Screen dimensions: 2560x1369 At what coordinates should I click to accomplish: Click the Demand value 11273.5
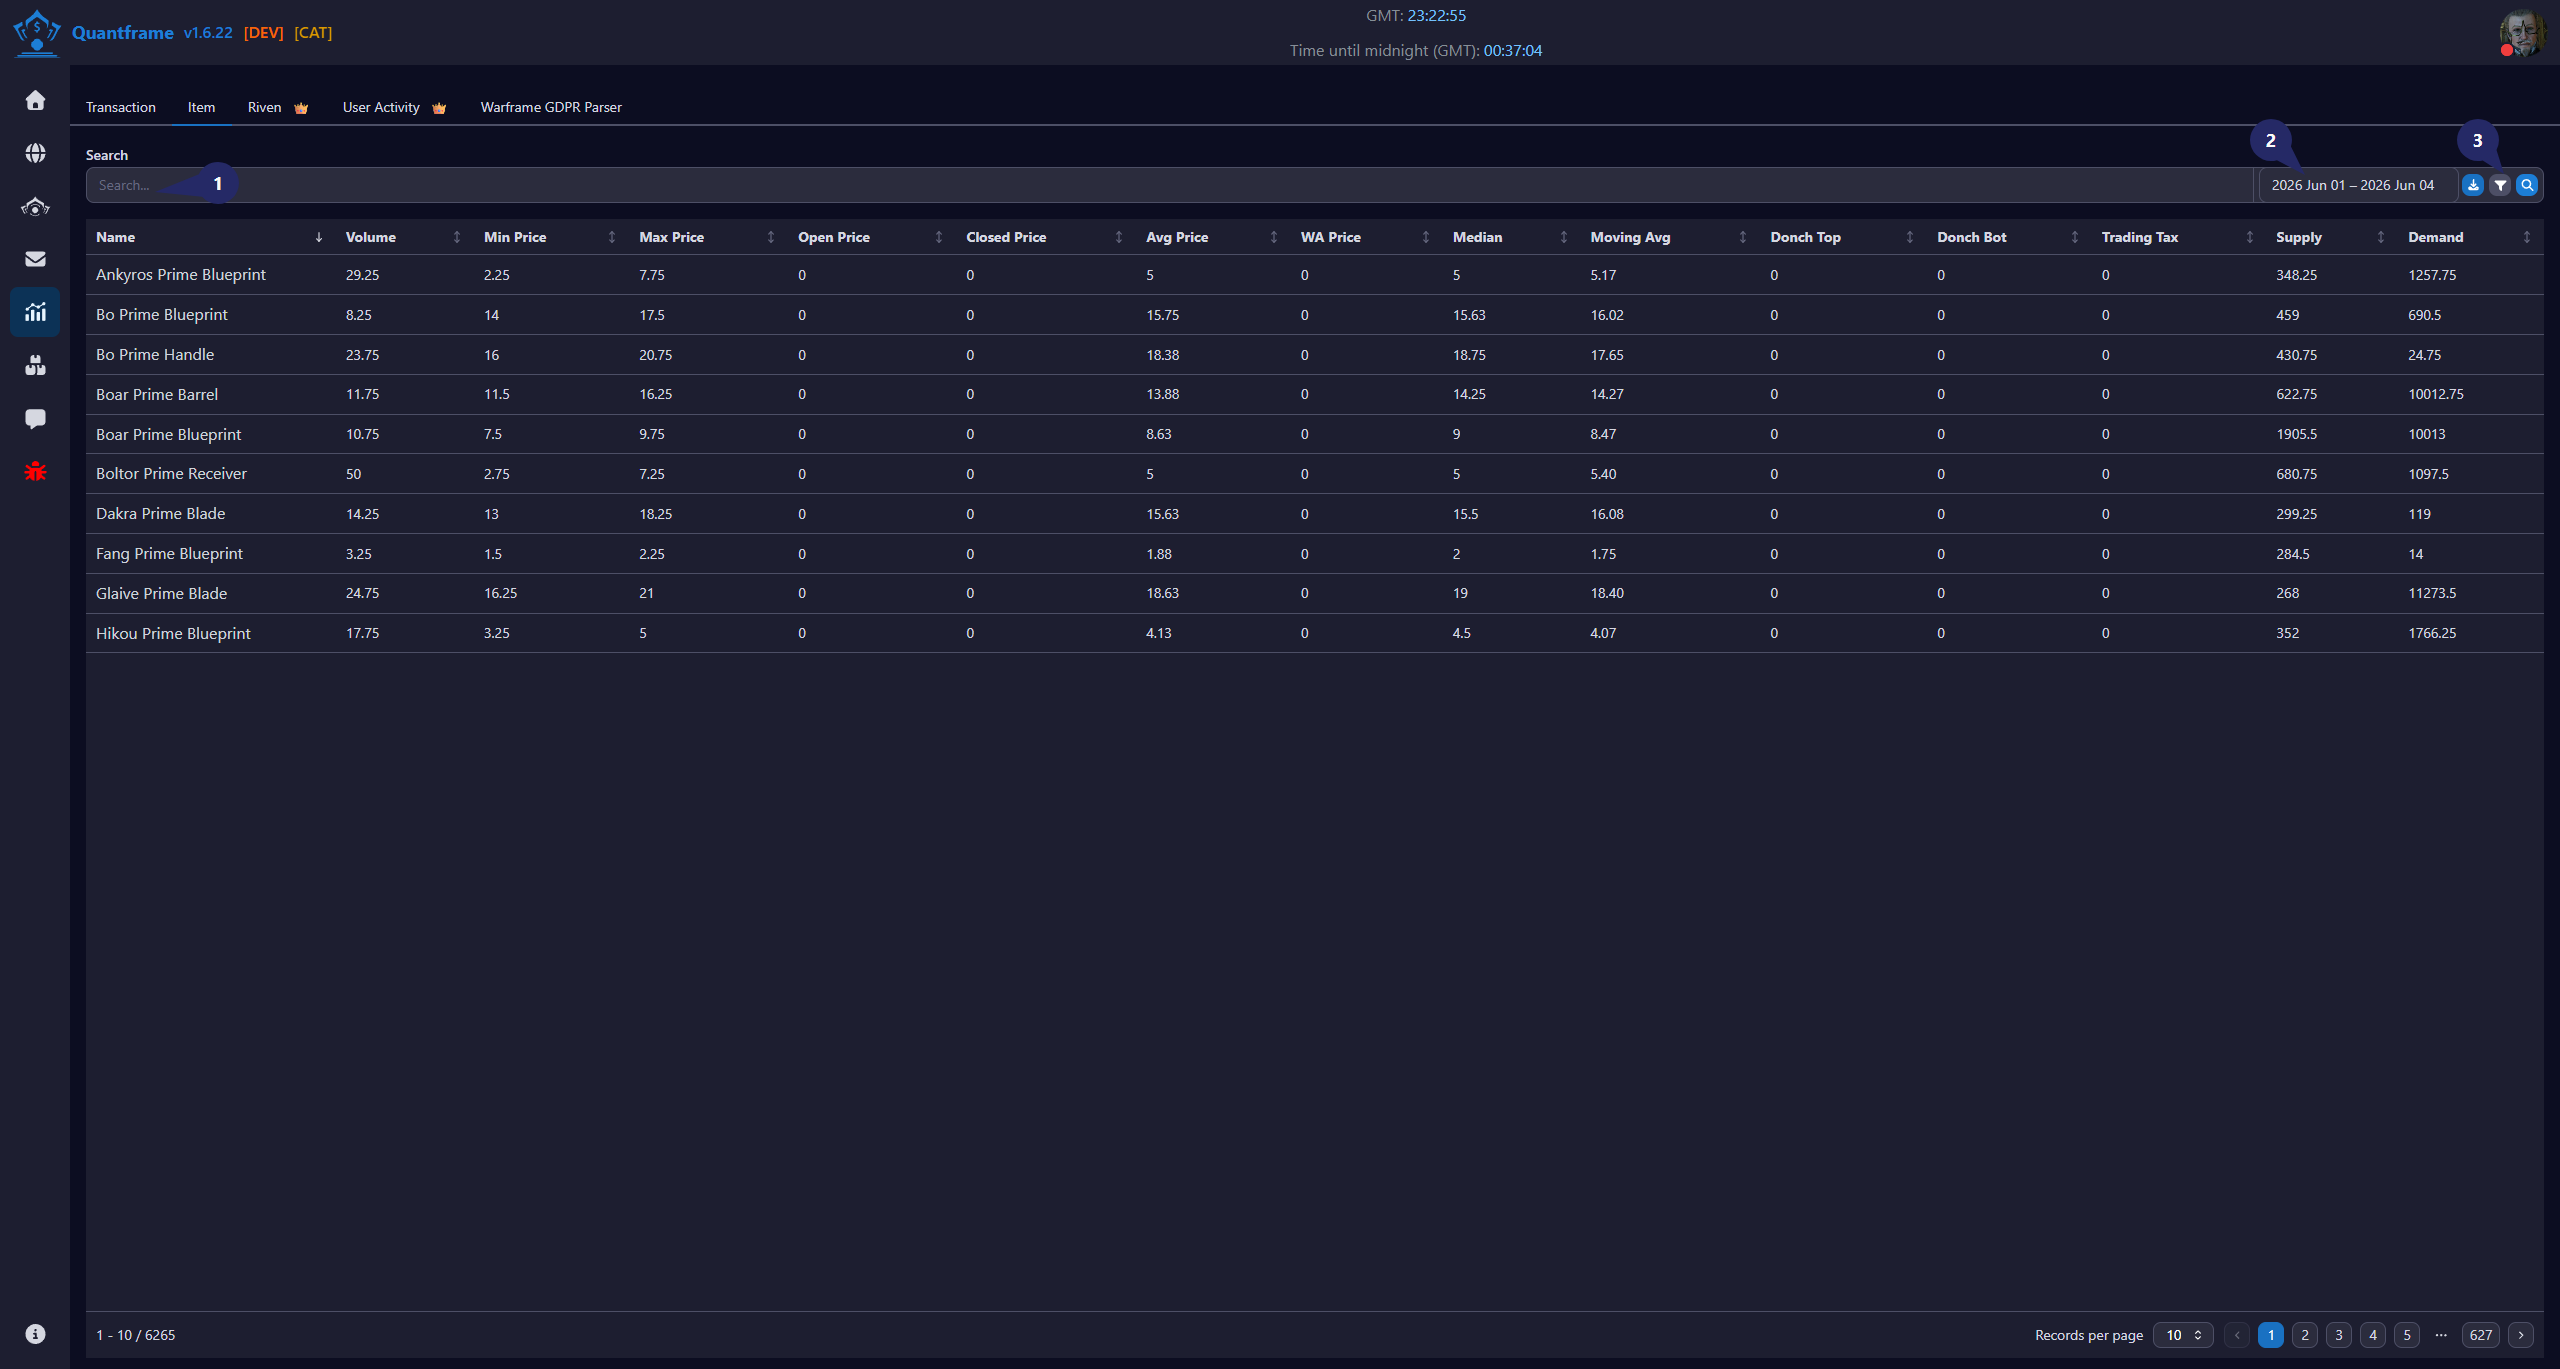(2432, 593)
